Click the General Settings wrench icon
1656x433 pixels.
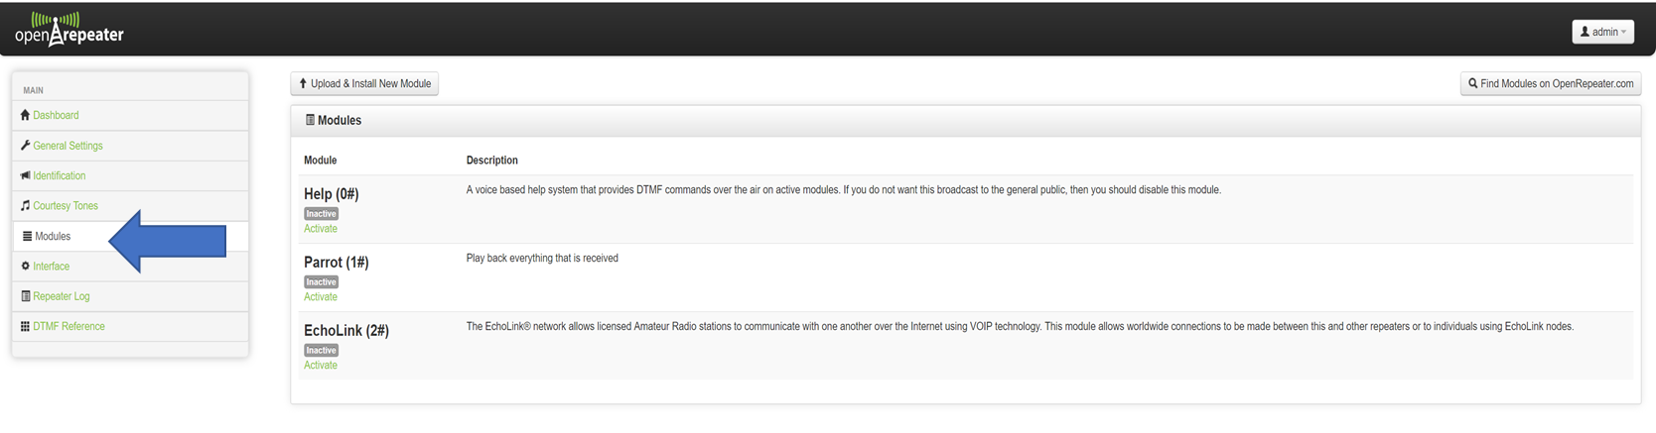pos(25,145)
